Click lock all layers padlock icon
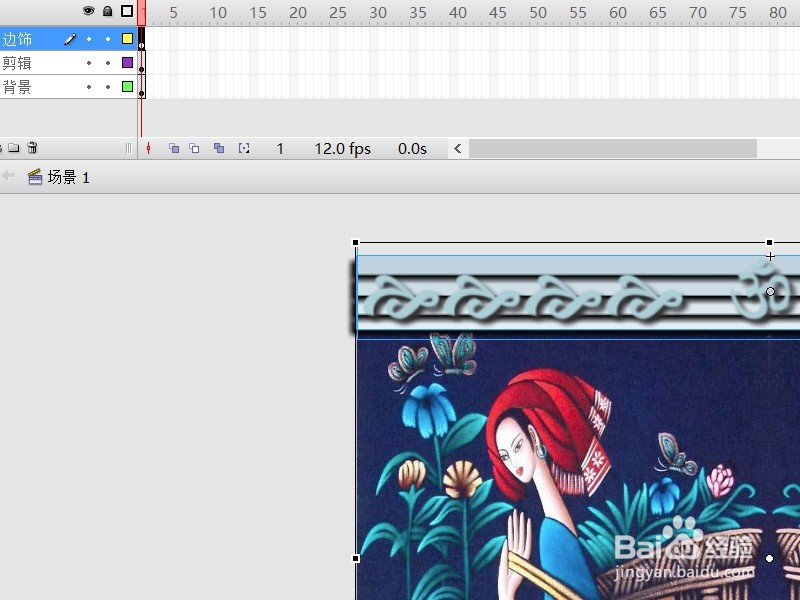 (108, 10)
